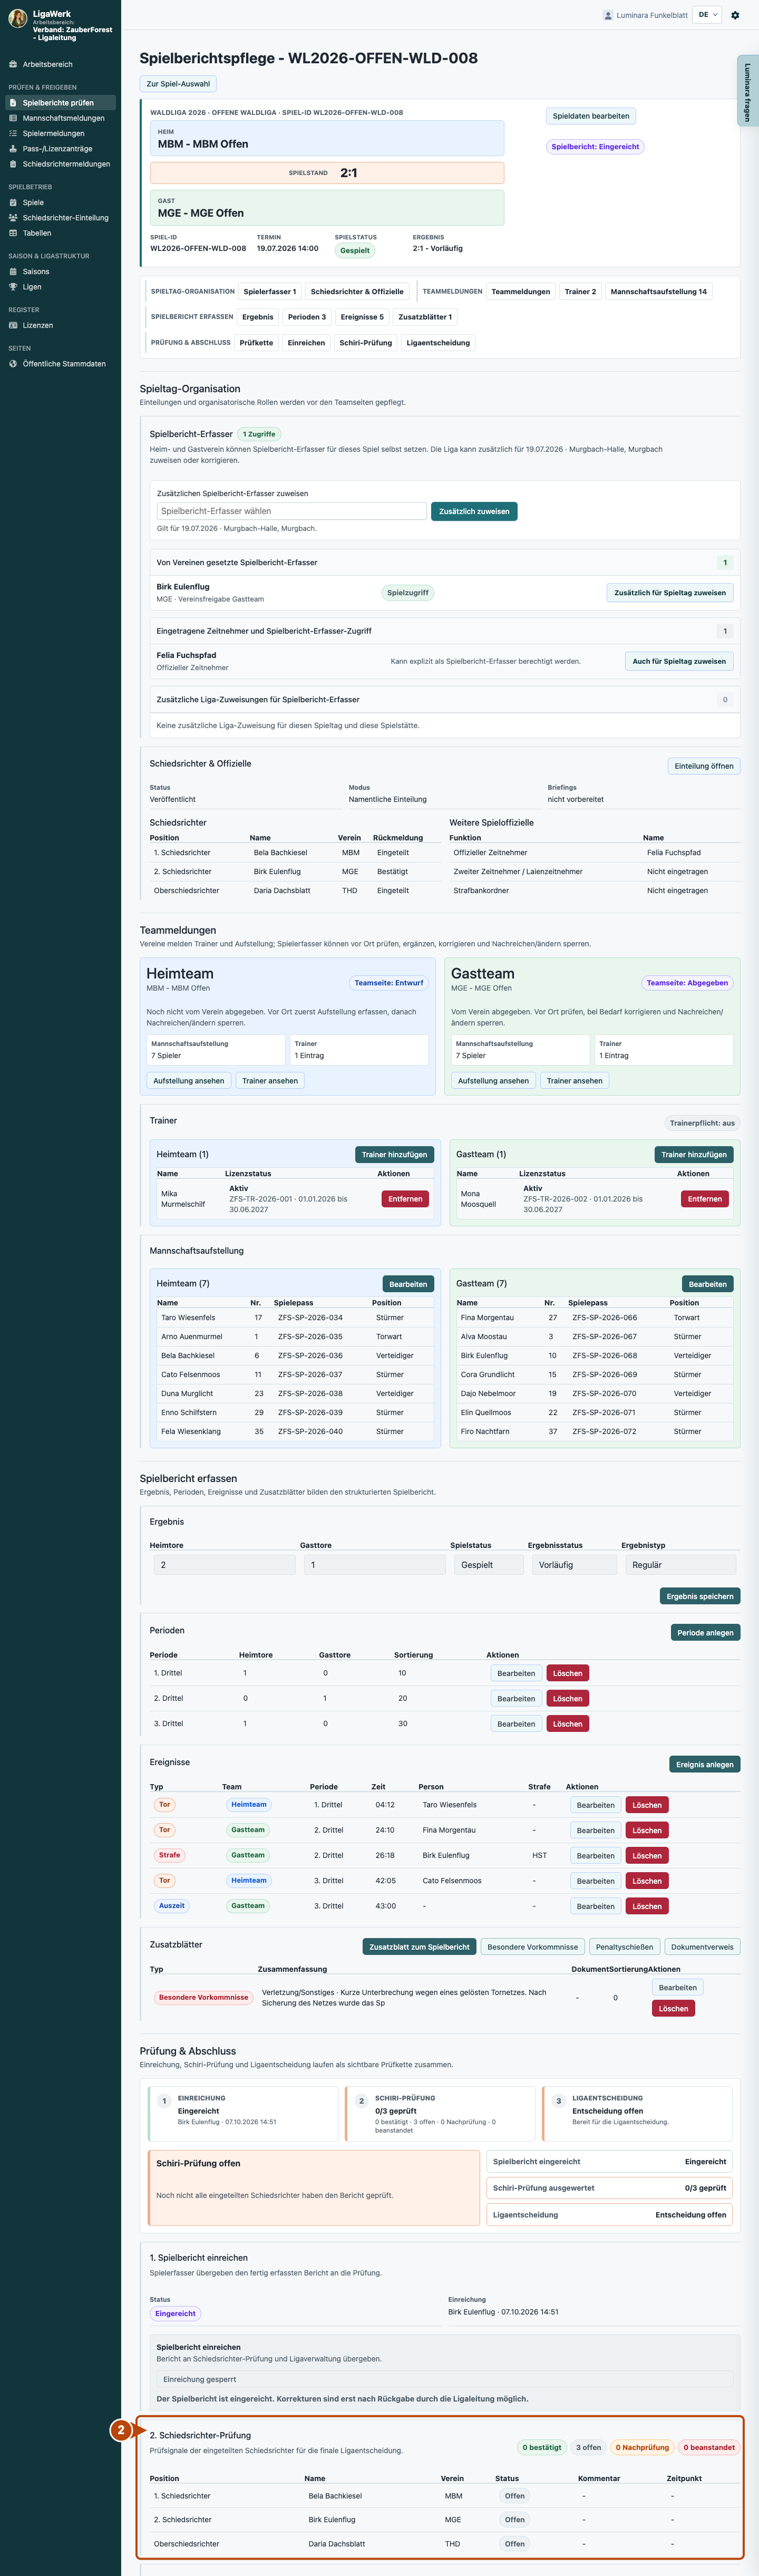Click the Spiele sidebar icon
The height and width of the screenshot is (2576, 759).
13,202
